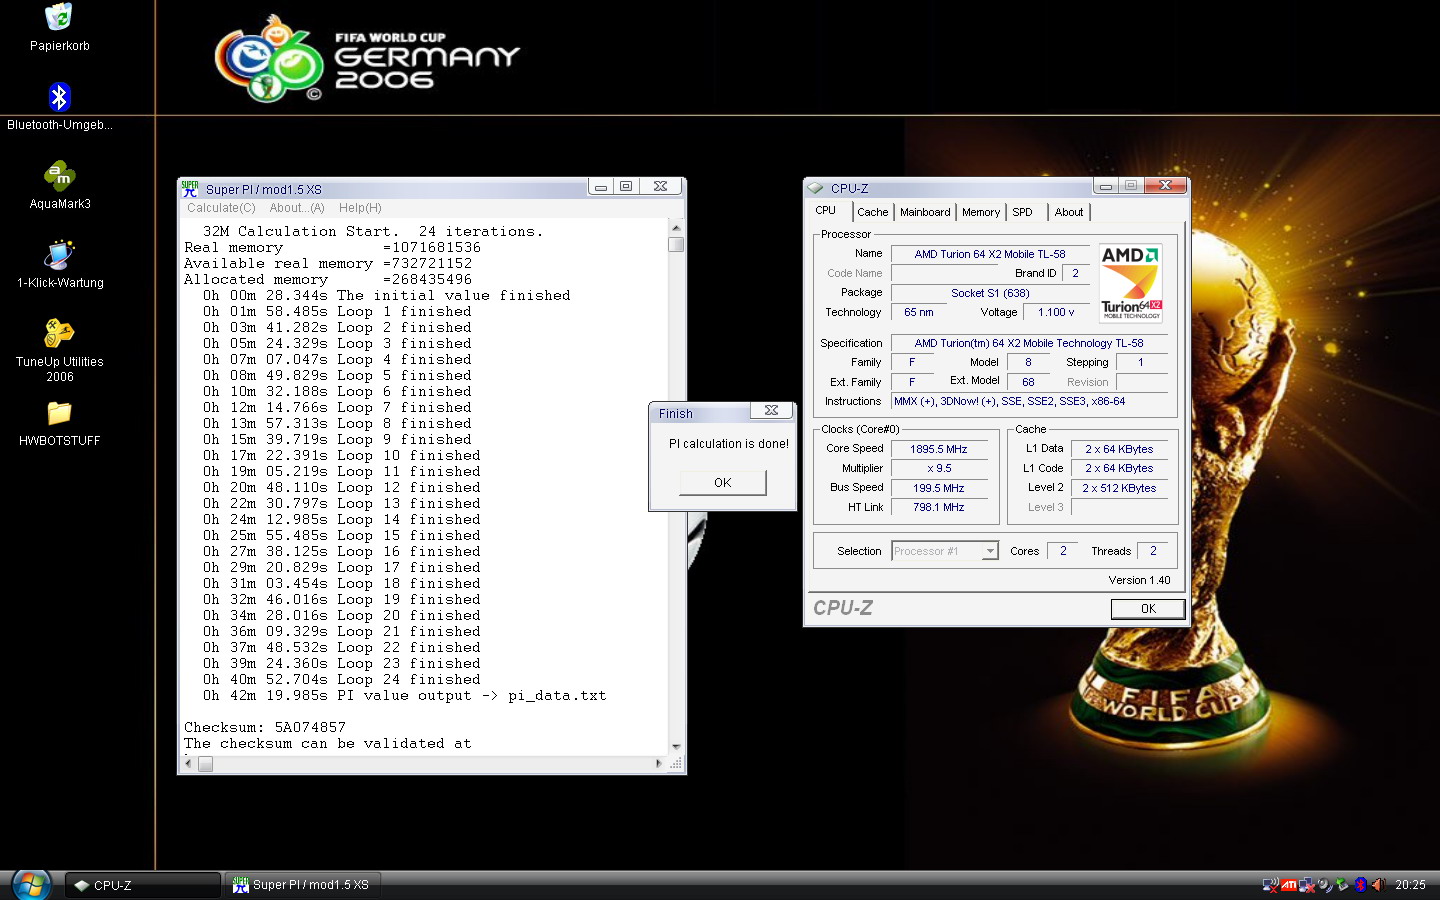
Task: Click 'PI calculation is done!' message text
Action: (728, 443)
